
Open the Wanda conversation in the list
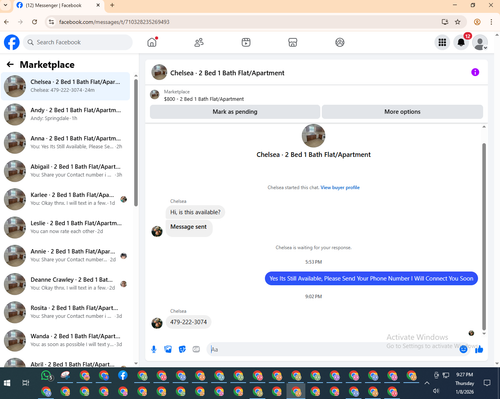66,340
